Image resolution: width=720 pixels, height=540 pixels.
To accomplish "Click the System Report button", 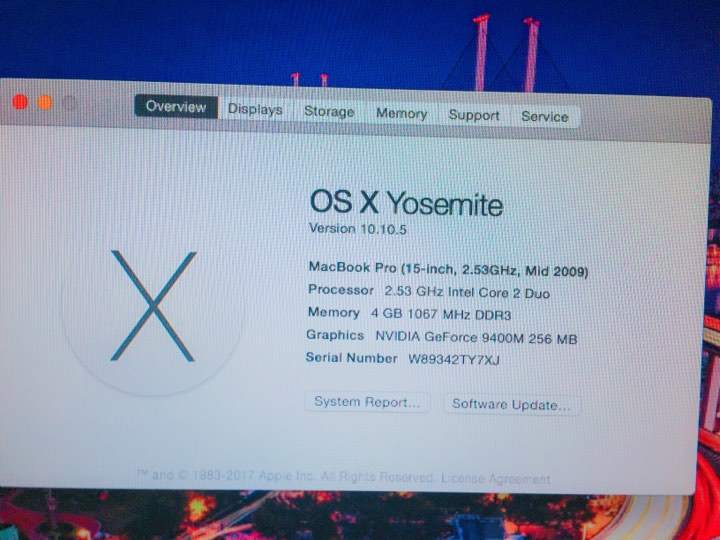I will point(367,402).
